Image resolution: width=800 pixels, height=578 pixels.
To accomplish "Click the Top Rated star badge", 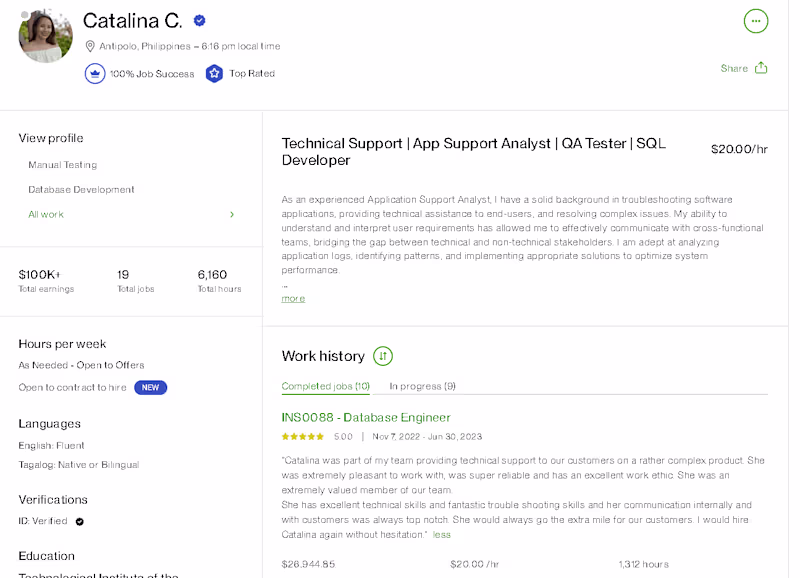I will coord(214,73).
